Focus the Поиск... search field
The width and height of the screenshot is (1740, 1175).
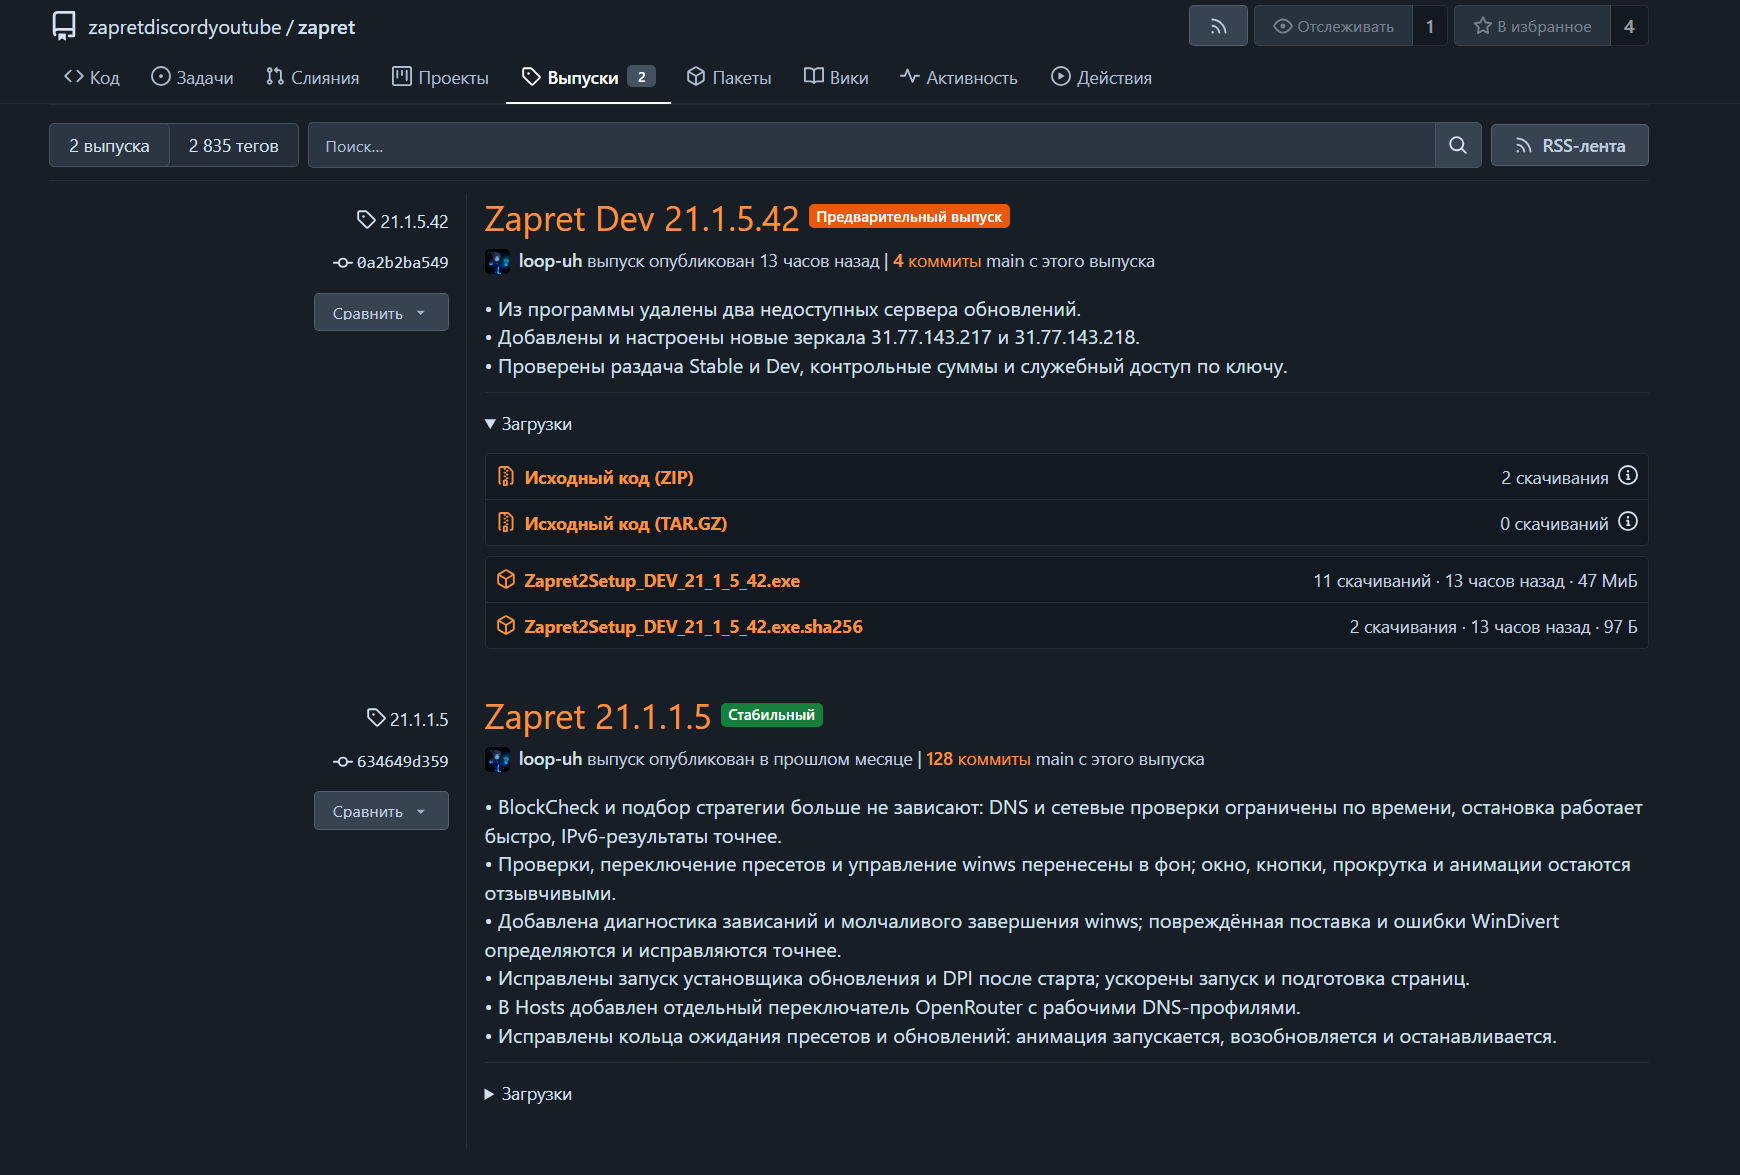coord(871,145)
